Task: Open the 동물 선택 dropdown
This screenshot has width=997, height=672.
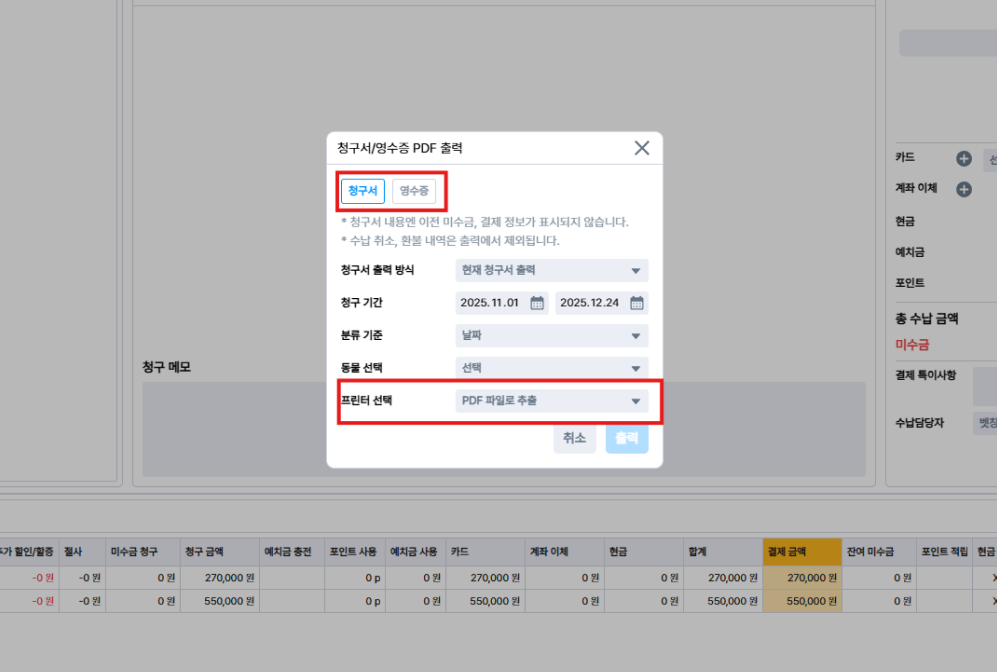Action: pyautogui.click(x=552, y=368)
